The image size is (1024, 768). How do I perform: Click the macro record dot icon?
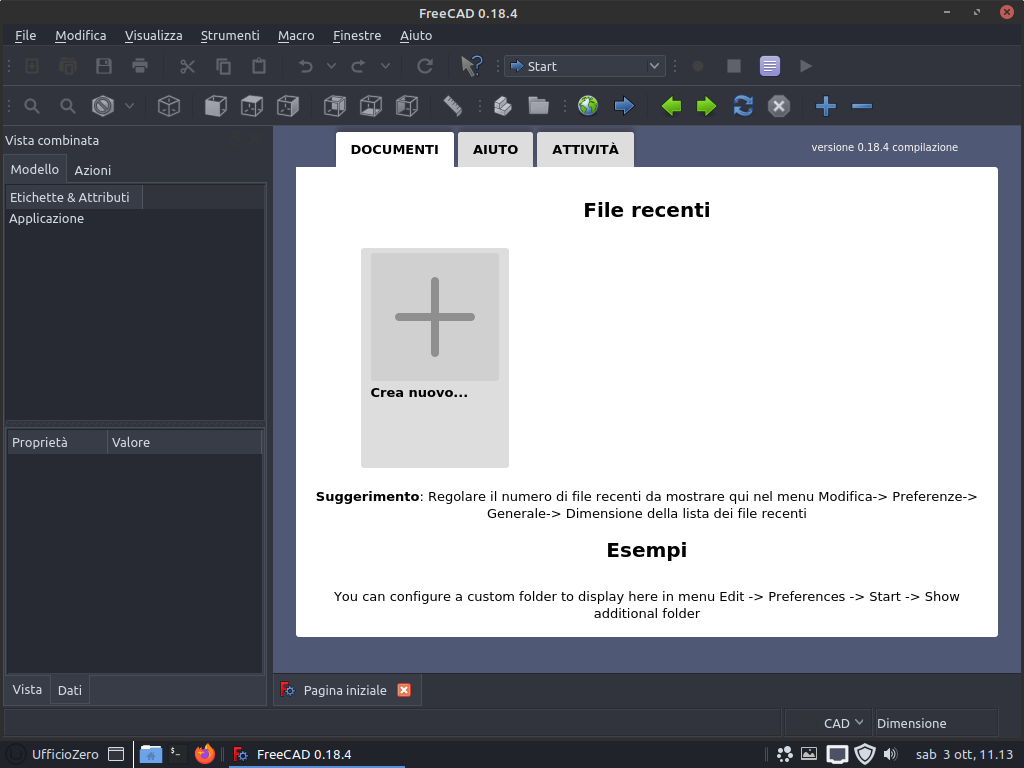coord(698,66)
